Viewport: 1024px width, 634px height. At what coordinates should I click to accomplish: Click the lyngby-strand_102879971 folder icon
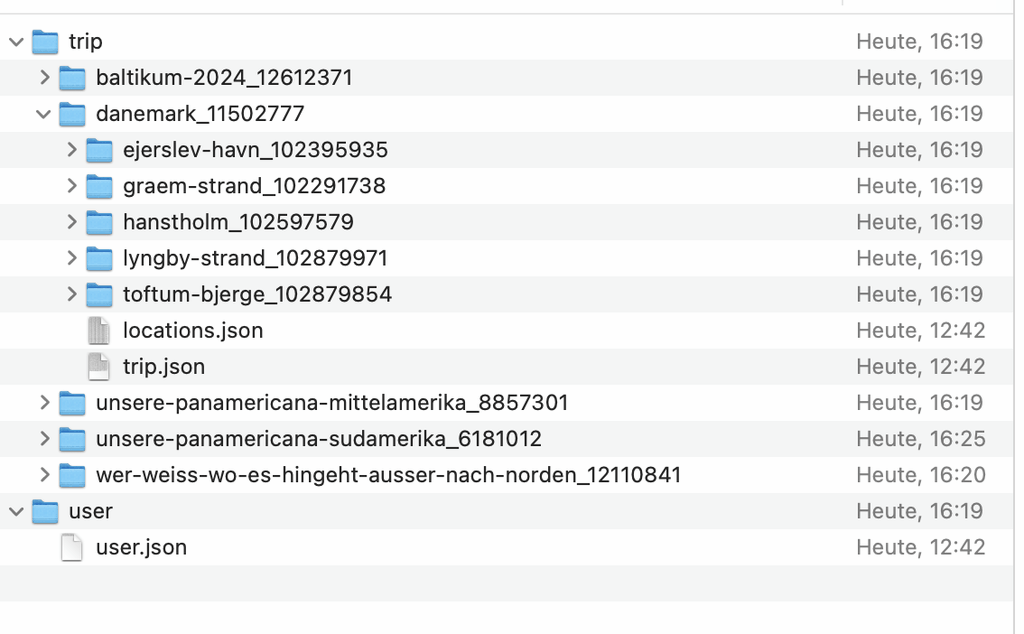tap(99, 259)
